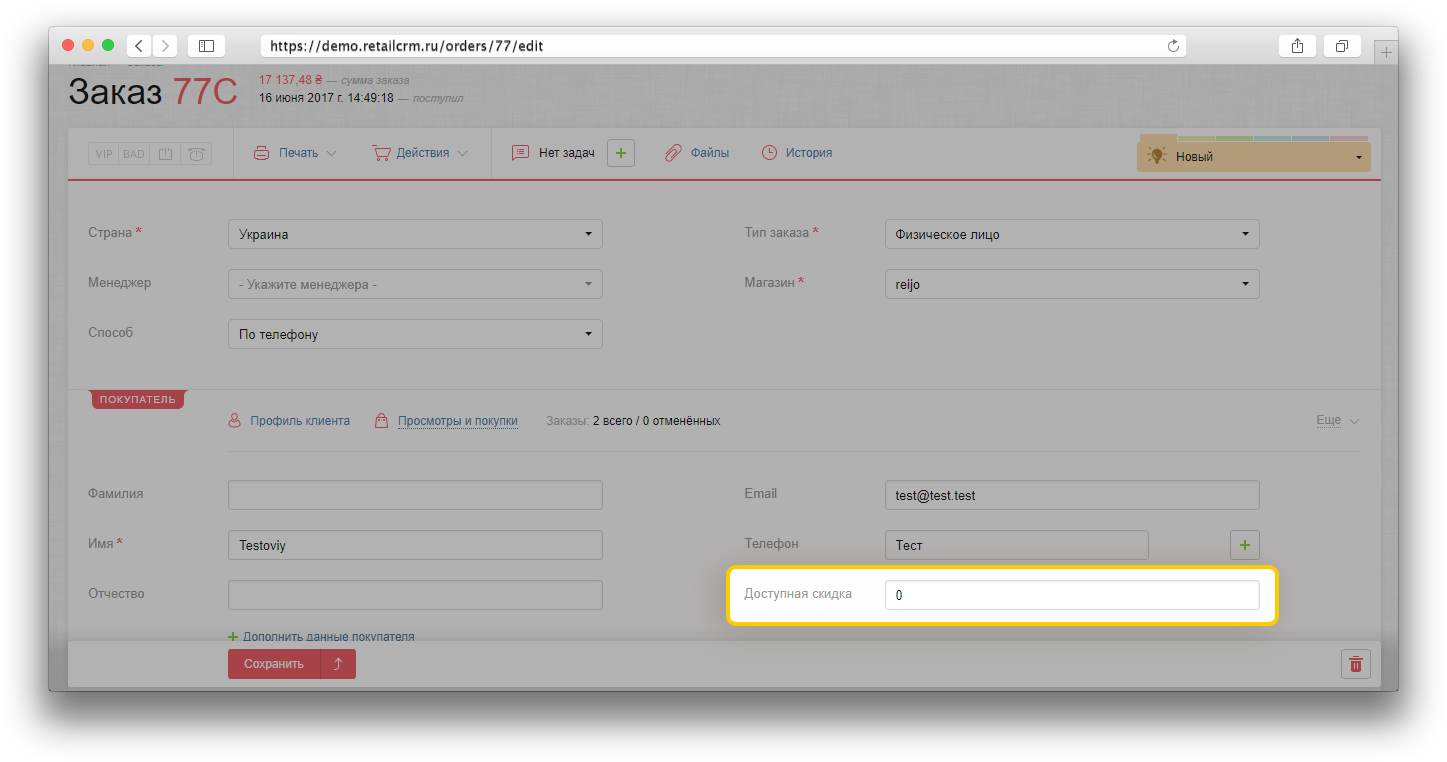This screenshot has width=1447, height=762.
Task: Delete order with trash icon
Action: [1356, 664]
